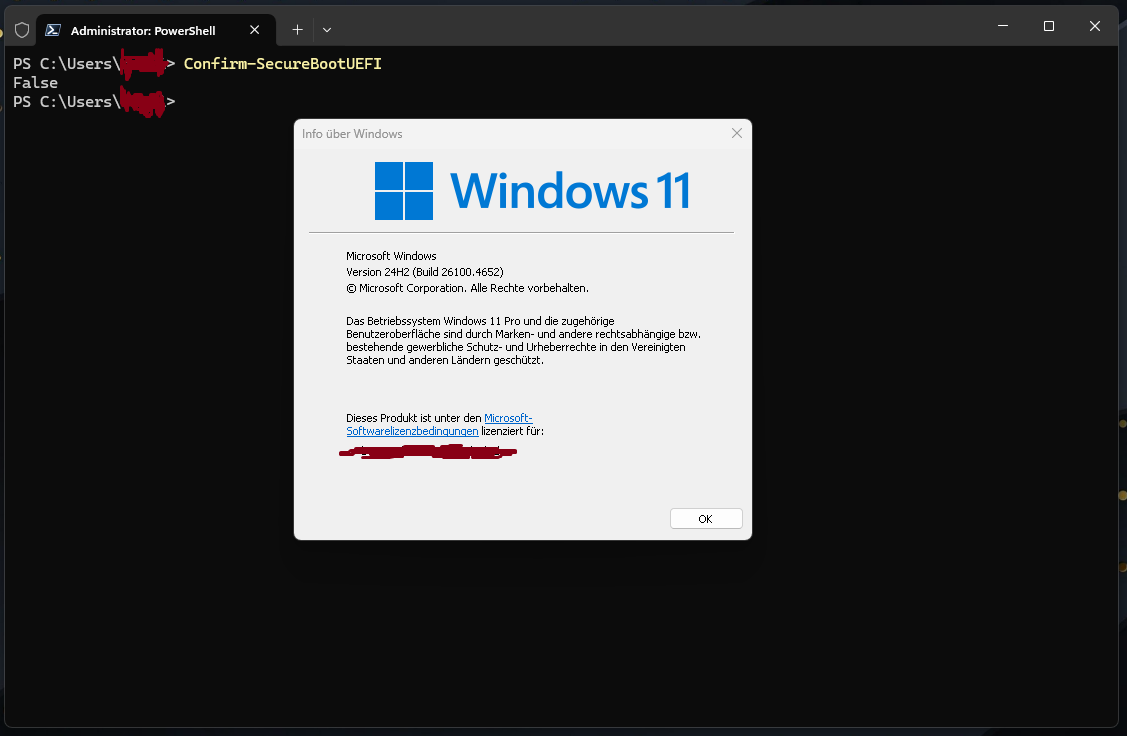
Task: Click the Microsoft Windows label in the dialog
Action: tap(391, 255)
